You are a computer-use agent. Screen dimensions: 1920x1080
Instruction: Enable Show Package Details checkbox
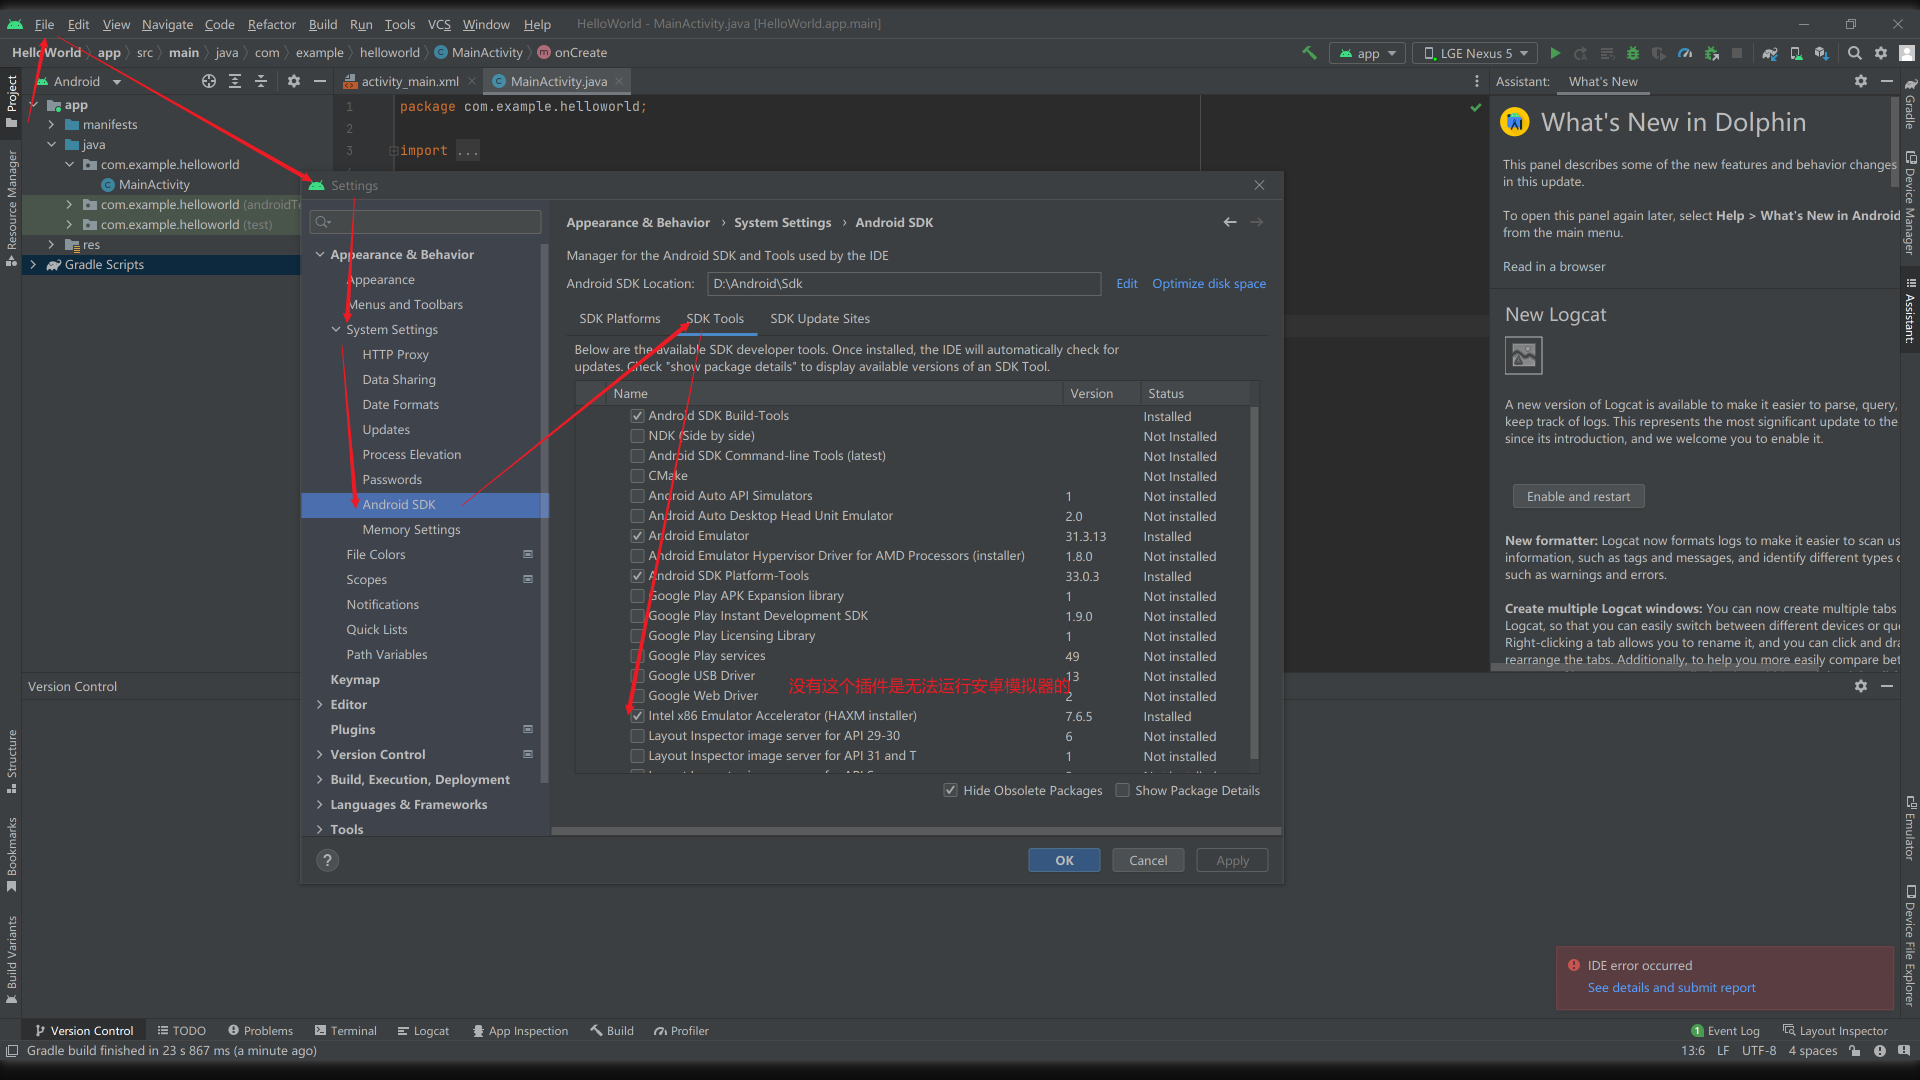point(1123,790)
